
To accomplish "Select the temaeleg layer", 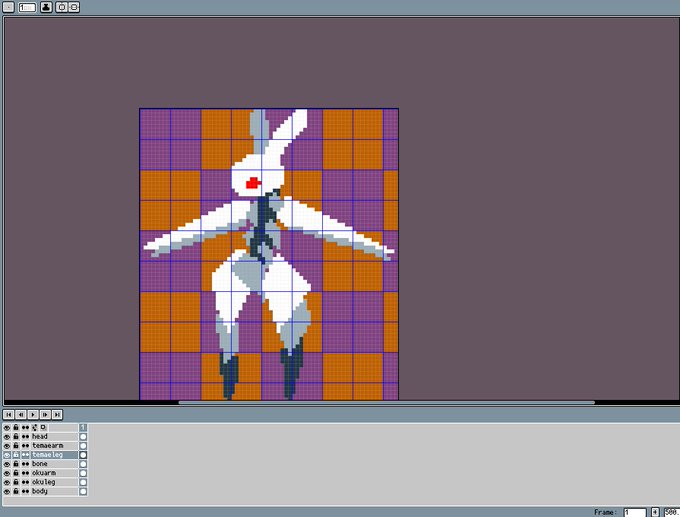I will click(x=54, y=455).
